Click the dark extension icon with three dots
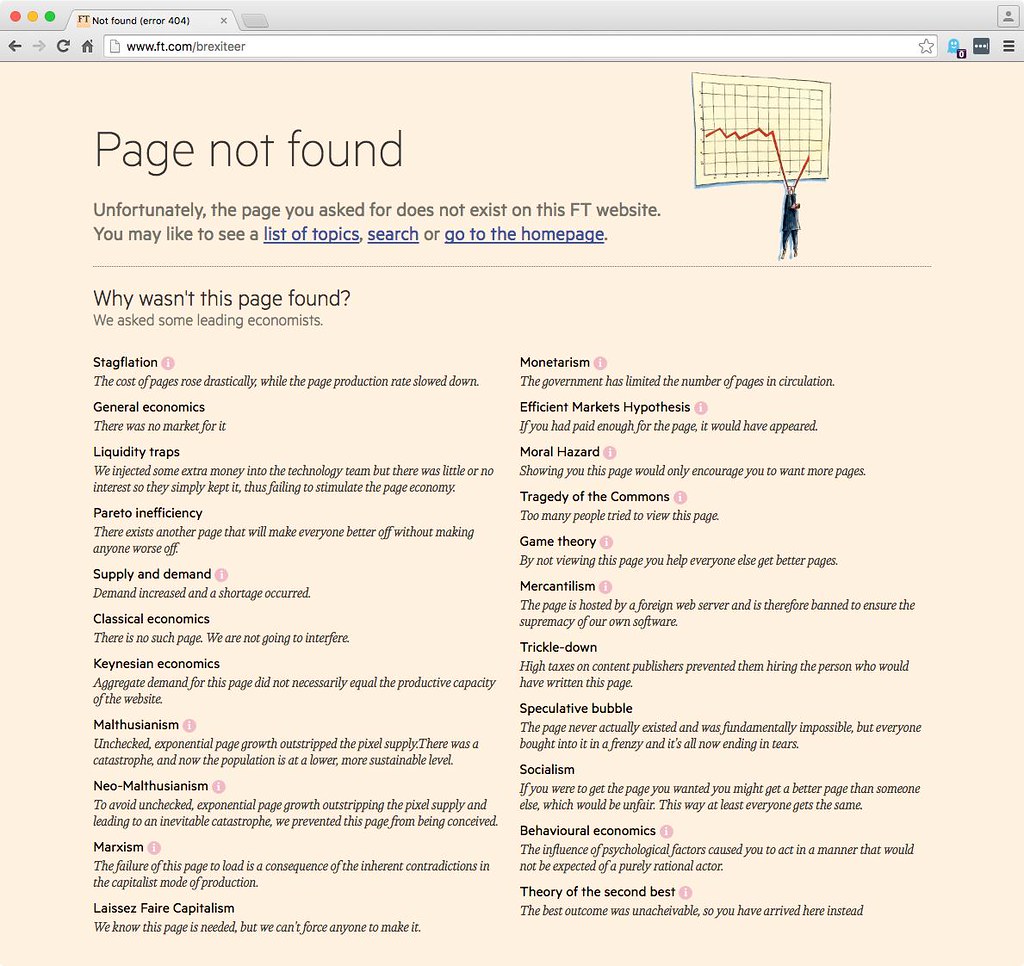This screenshot has width=1024, height=966. 981,46
